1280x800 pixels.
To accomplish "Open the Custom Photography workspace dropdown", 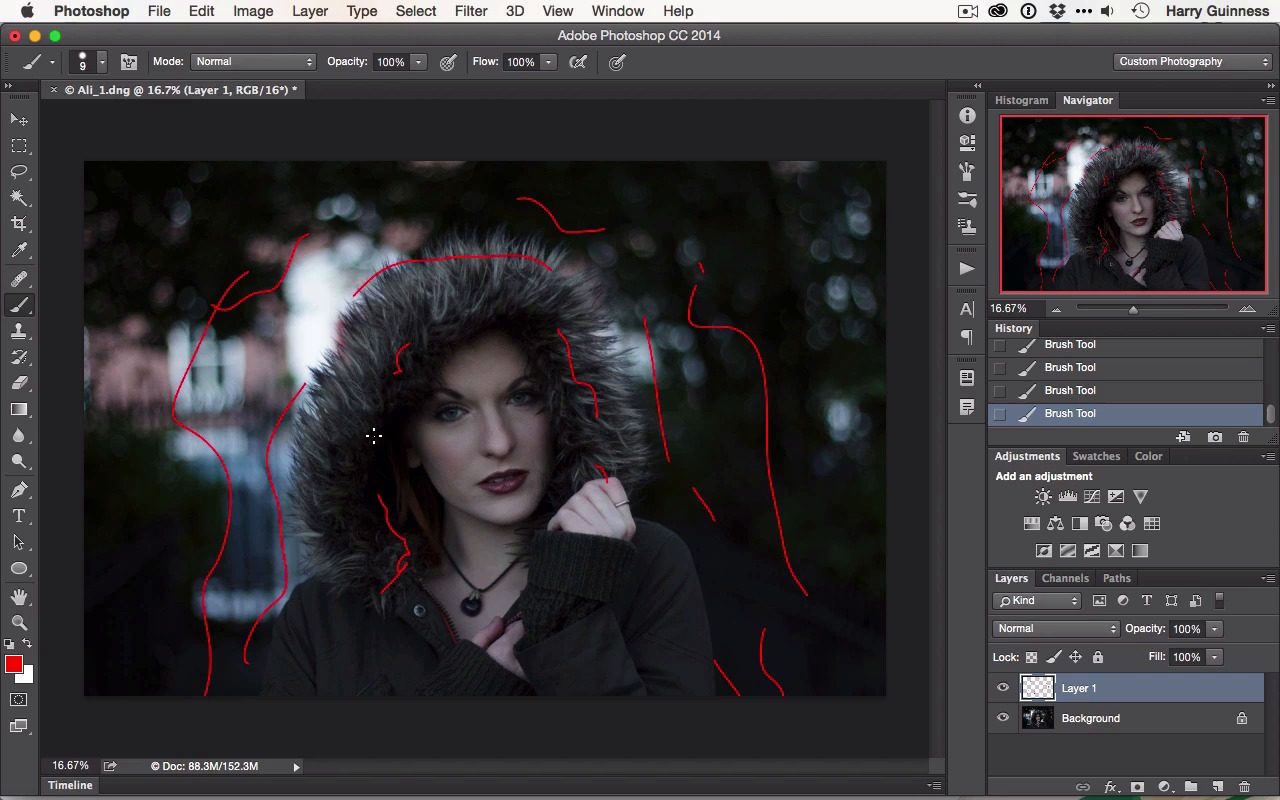I will tap(1193, 62).
